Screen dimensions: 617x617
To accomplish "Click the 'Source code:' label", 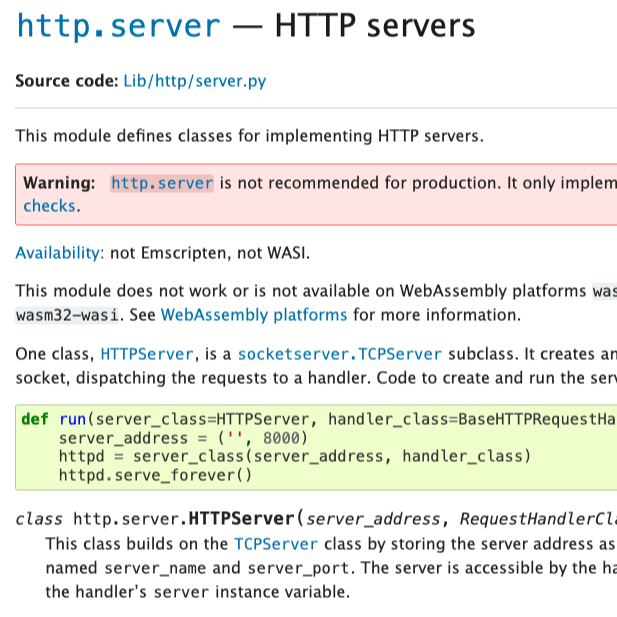I will point(67,81).
